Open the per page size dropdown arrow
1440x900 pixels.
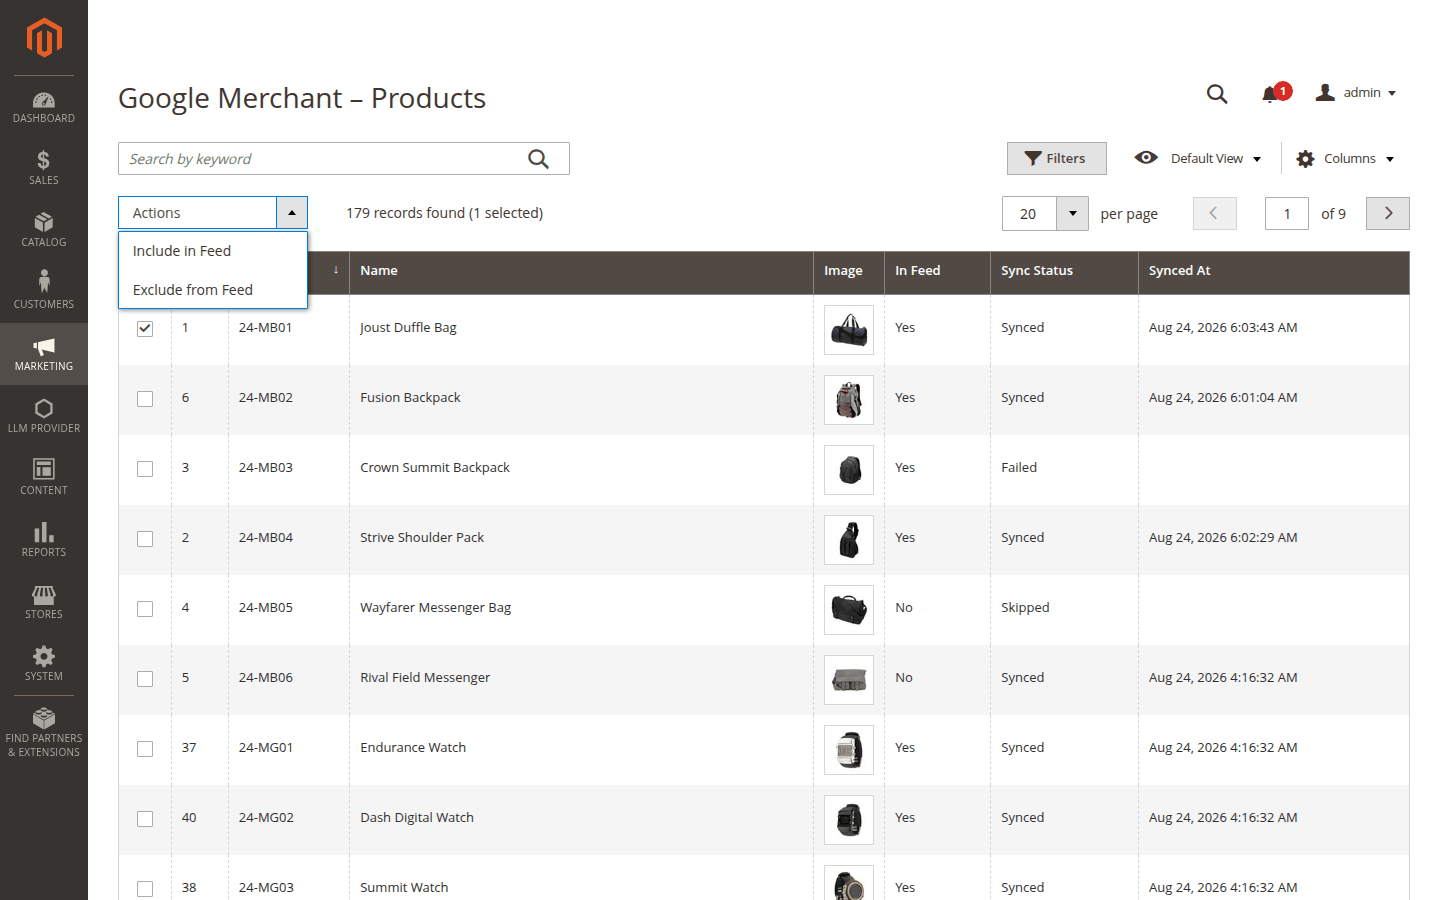pos(1072,213)
